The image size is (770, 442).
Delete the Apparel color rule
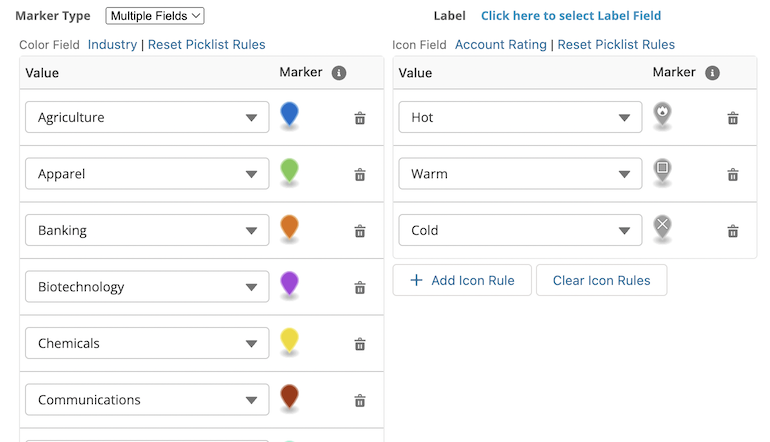click(360, 175)
